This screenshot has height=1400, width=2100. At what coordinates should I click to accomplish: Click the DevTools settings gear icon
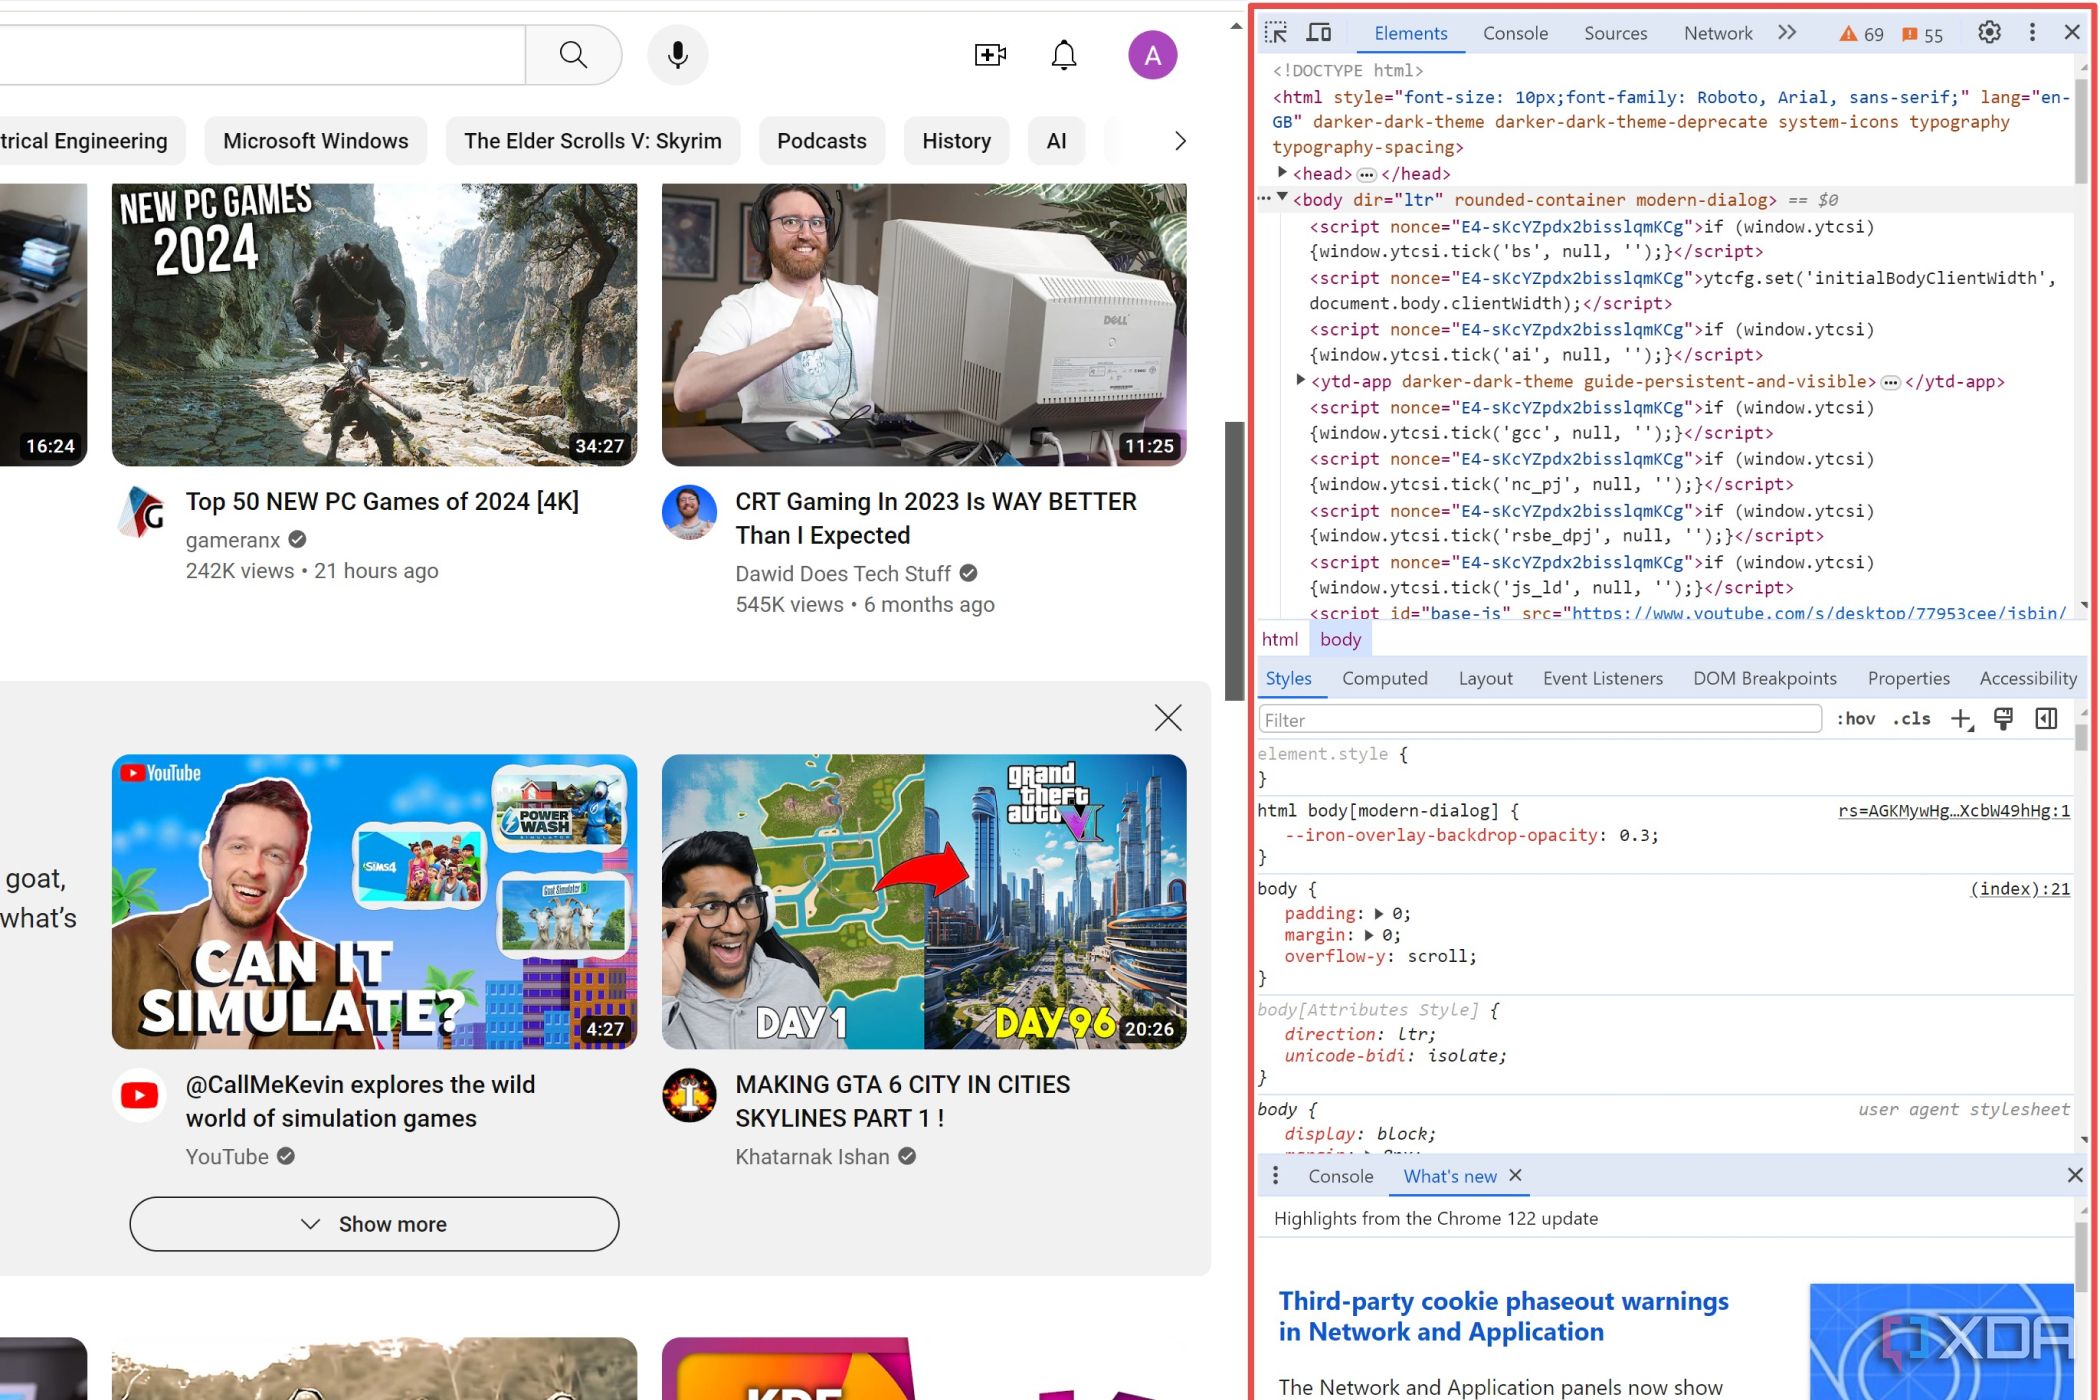pyautogui.click(x=1988, y=34)
